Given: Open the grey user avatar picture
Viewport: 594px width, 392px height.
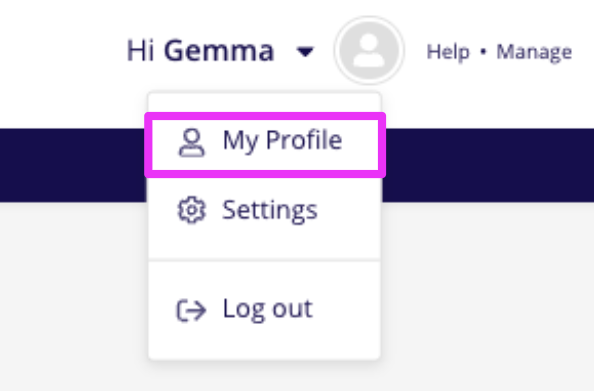Looking at the screenshot, I should pyautogui.click(x=369, y=50).
